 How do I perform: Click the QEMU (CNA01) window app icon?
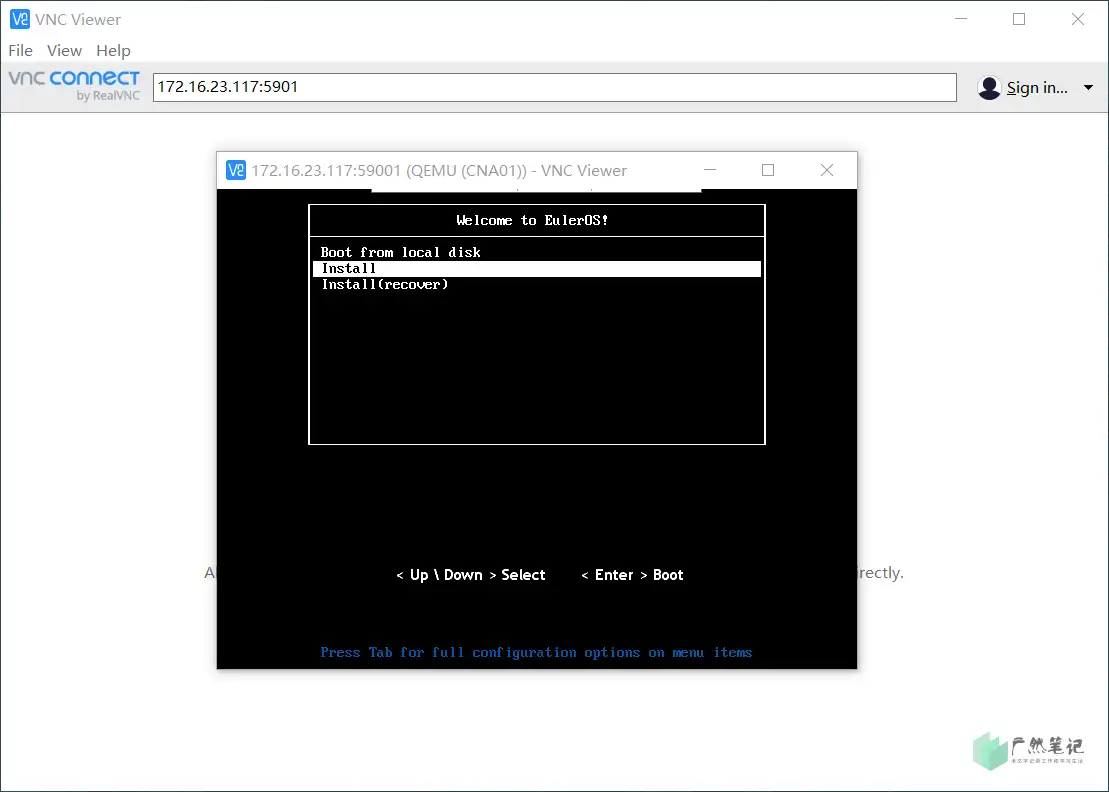[x=236, y=170]
